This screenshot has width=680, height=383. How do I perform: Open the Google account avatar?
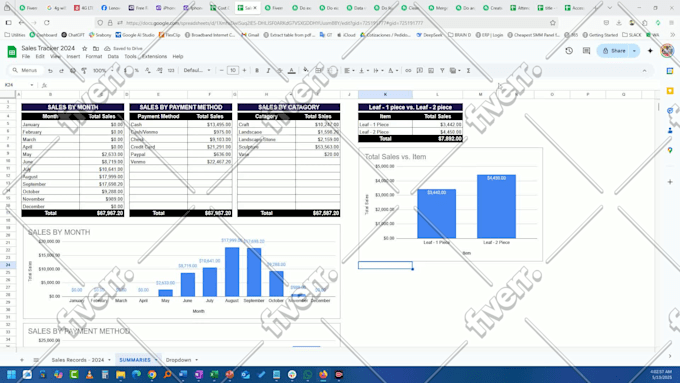[x=667, y=51]
